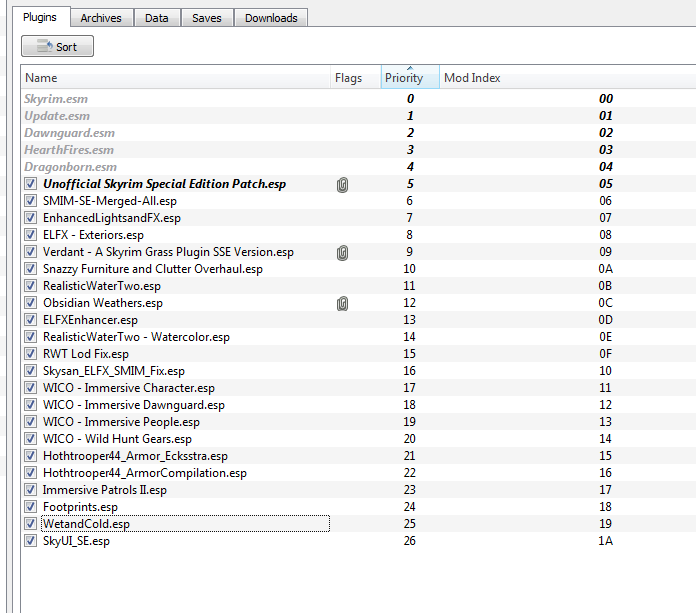This screenshot has width=696, height=613.
Task: Click priority value 21 for Hothtrooper44_Armor_Ecksstra
Action: [x=410, y=456]
